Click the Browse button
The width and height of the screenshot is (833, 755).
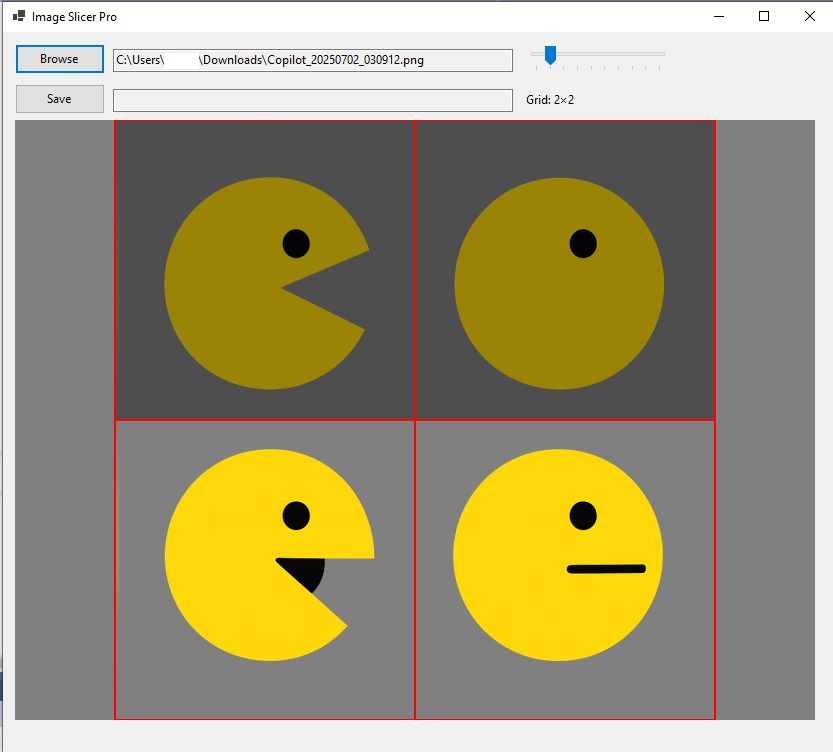tap(59, 59)
